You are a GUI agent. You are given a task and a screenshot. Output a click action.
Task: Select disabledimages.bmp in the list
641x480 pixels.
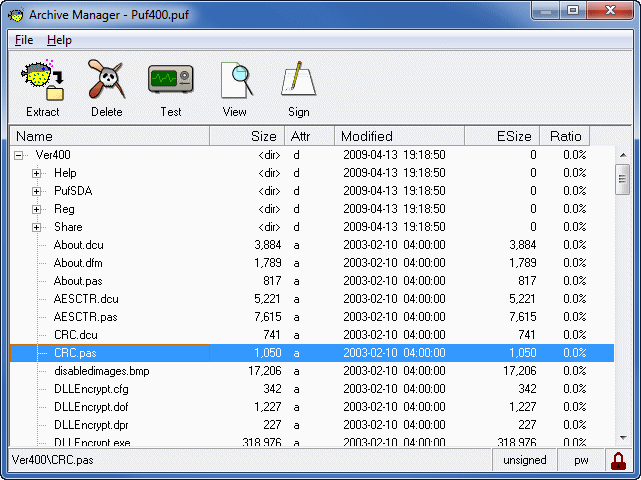[x=101, y=371]
